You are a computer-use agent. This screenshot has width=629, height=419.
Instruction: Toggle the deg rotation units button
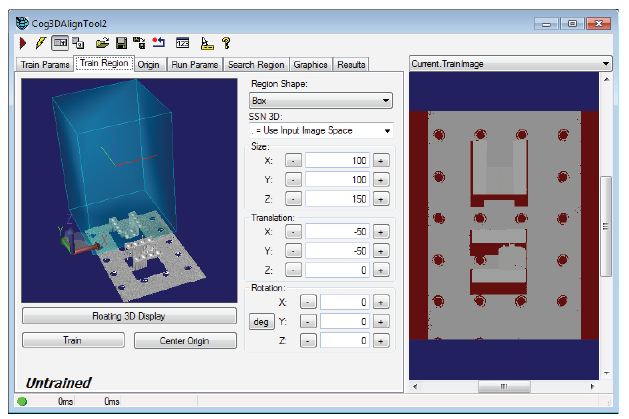click(x=261, y=322)
